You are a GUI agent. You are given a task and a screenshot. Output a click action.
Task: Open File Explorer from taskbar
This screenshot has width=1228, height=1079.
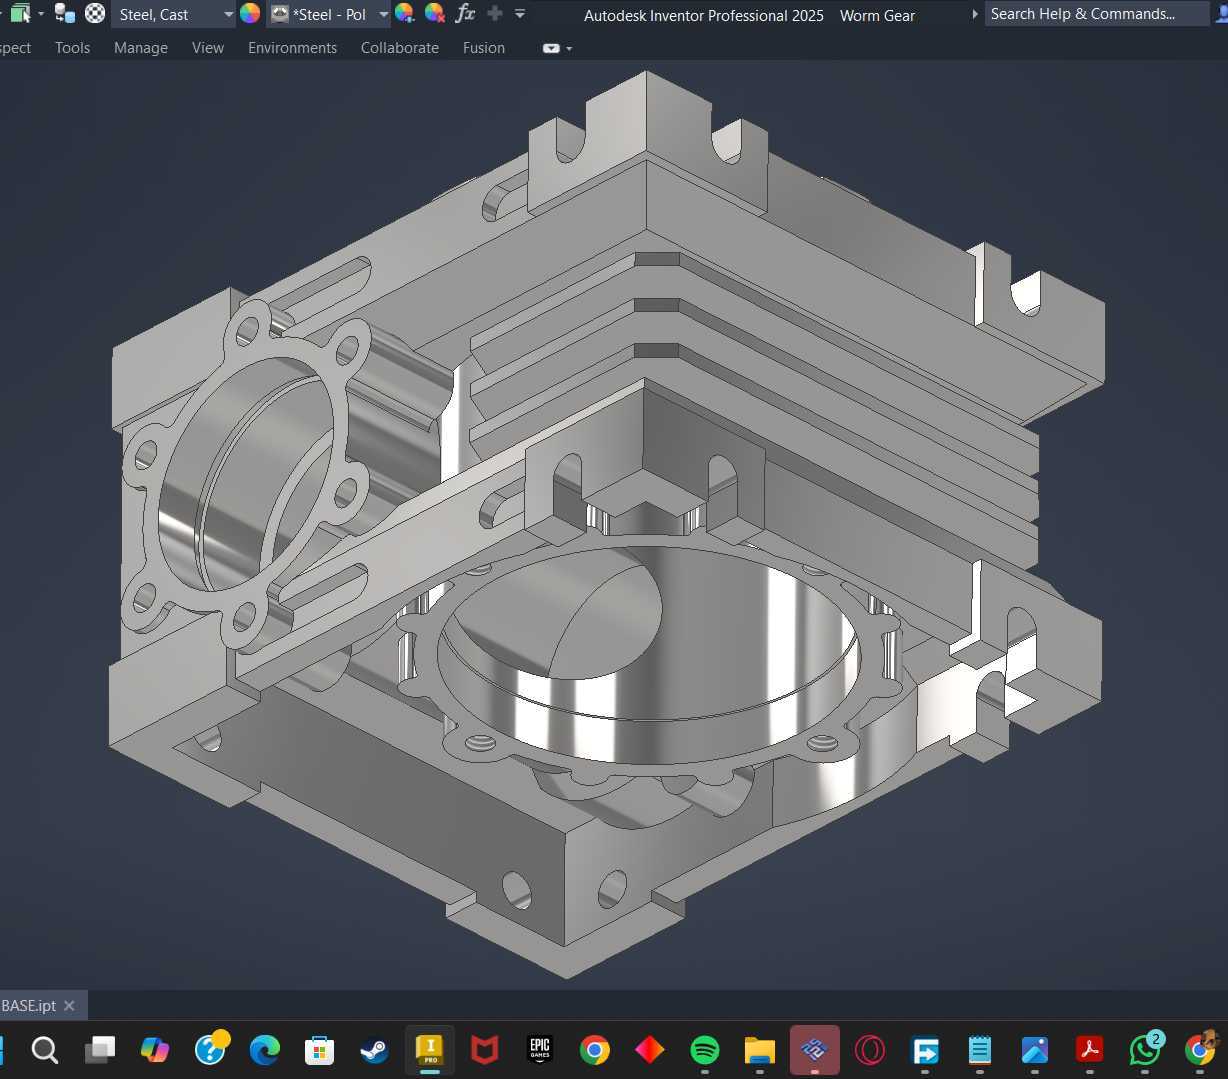coord(760,1050)
